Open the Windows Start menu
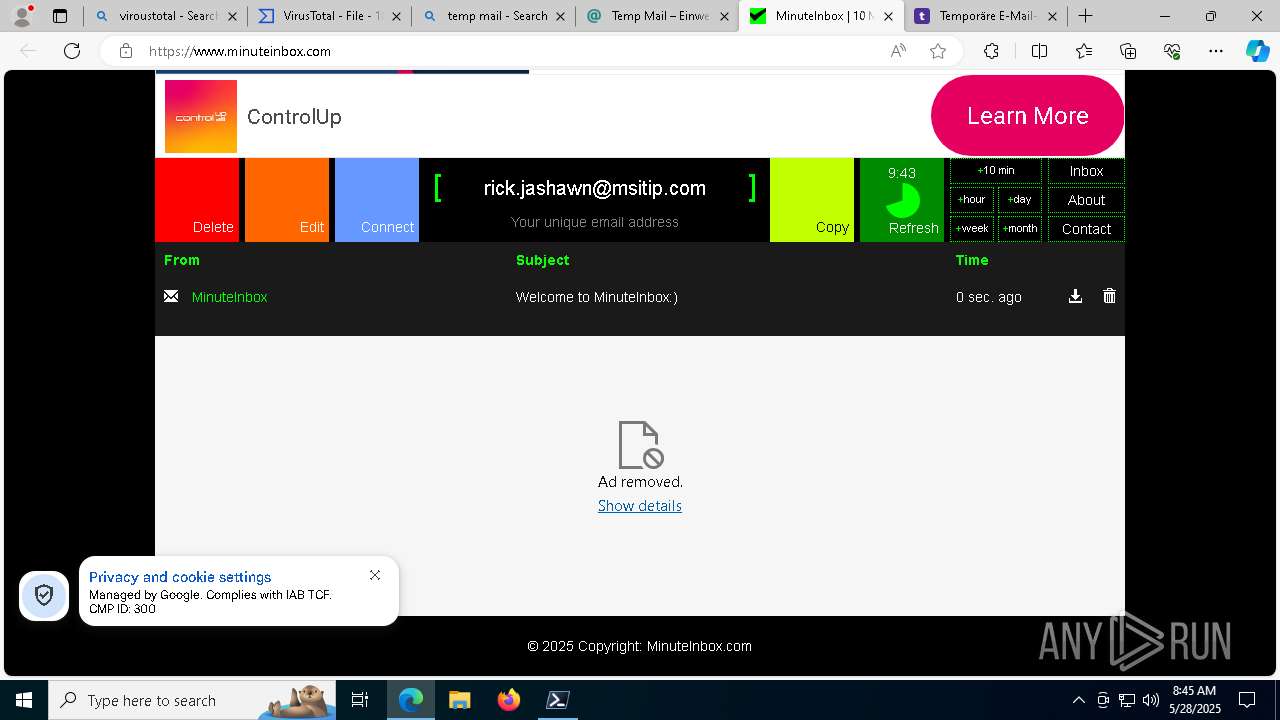 [x=24, y=700]
